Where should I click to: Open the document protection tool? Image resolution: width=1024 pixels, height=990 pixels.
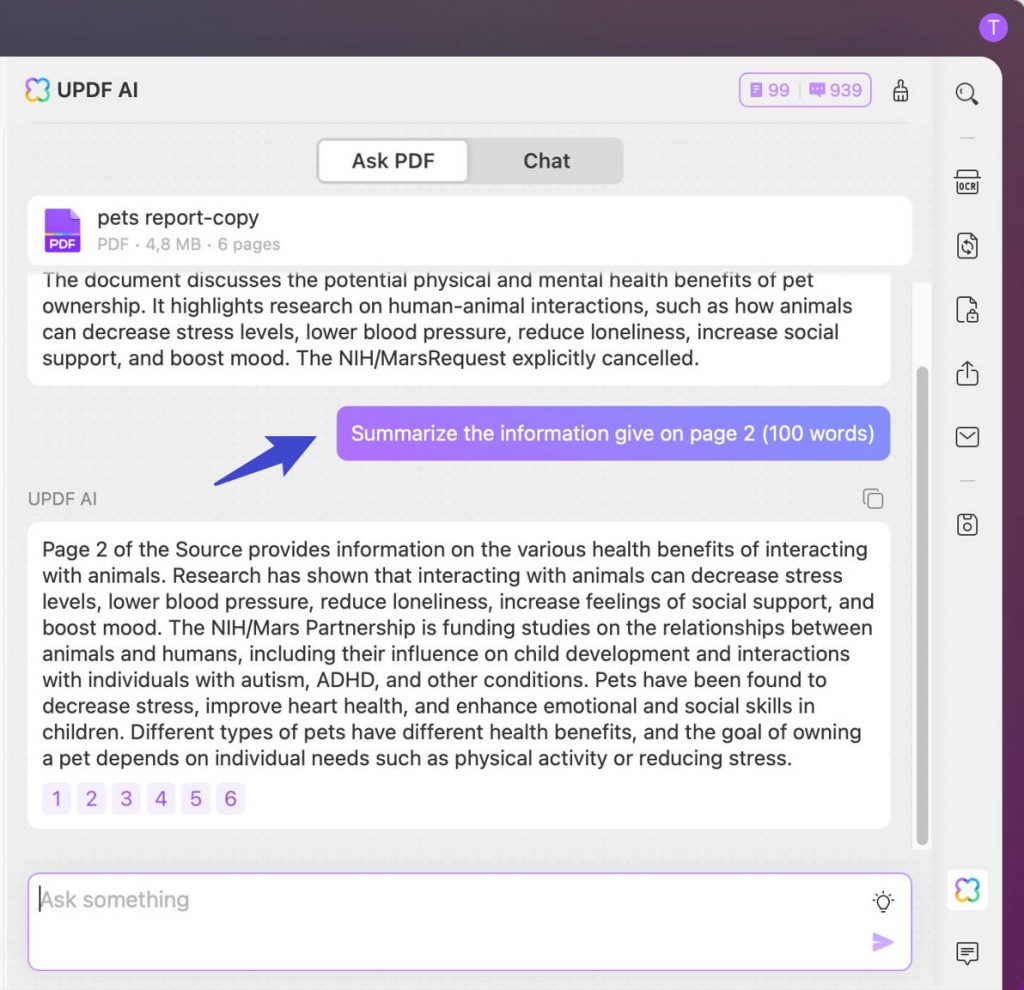[x=966, y=309]
